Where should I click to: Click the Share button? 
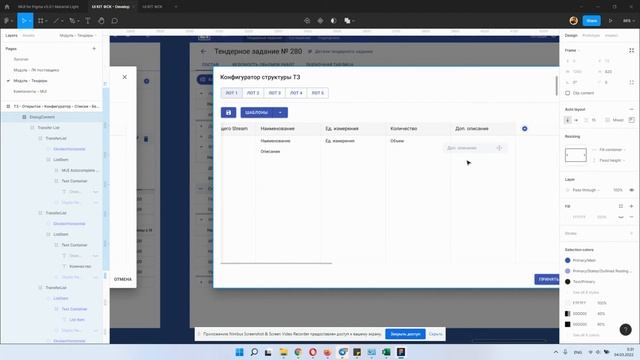pos(591,20)
